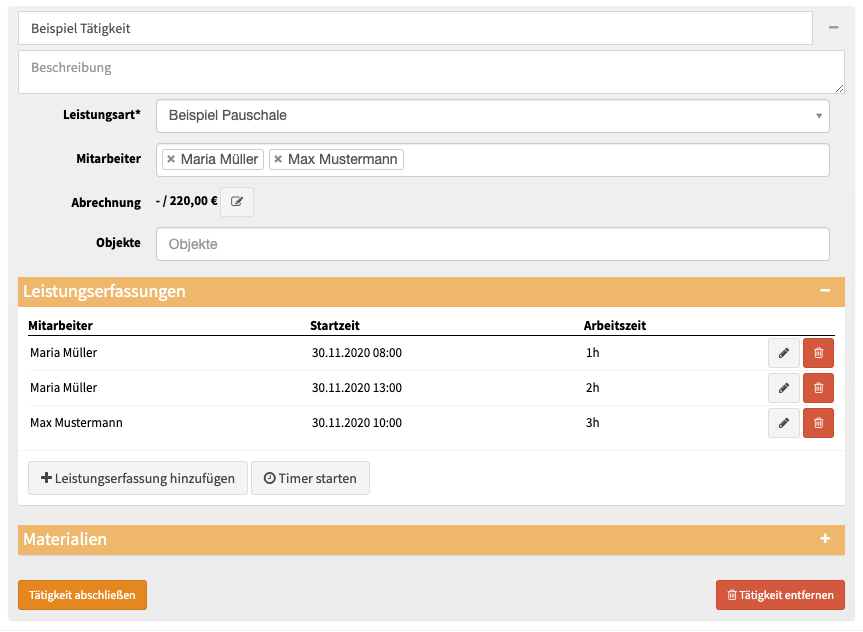Screen dimensions: 863x632
Task: Click Tätigkeit abschließen button
Action: [x=82, y=595]
